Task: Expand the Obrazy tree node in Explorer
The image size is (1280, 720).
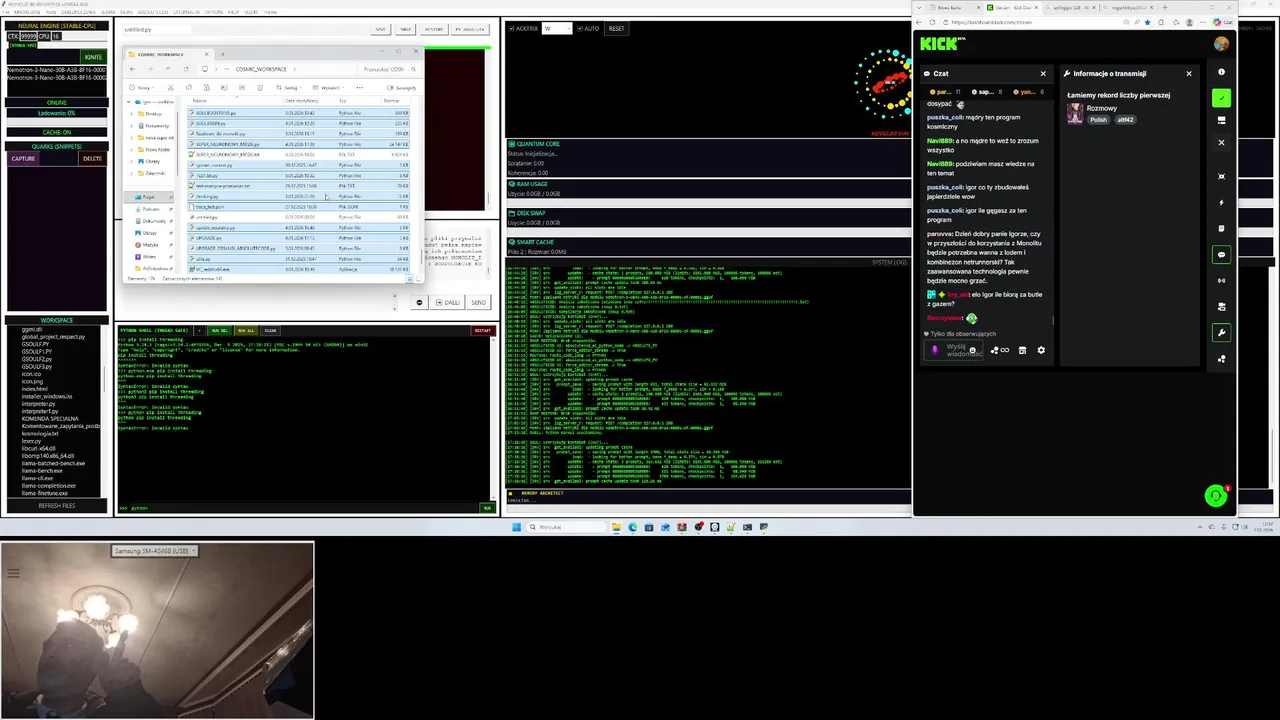Action: click(x=131, y=162)
